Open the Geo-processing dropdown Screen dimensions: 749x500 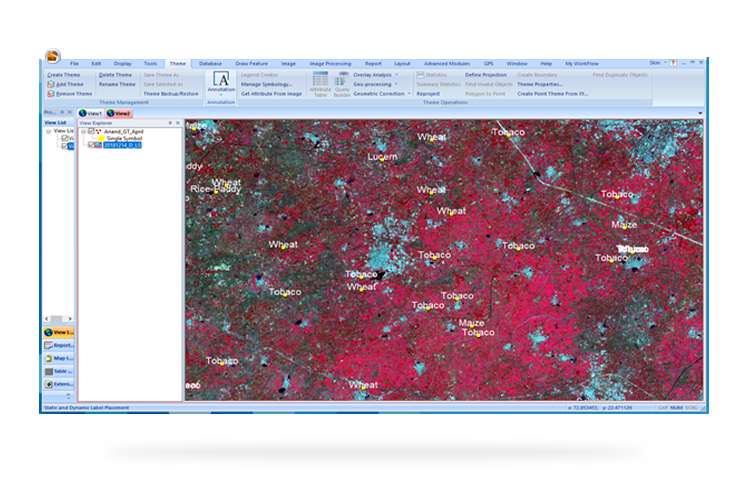396,85
